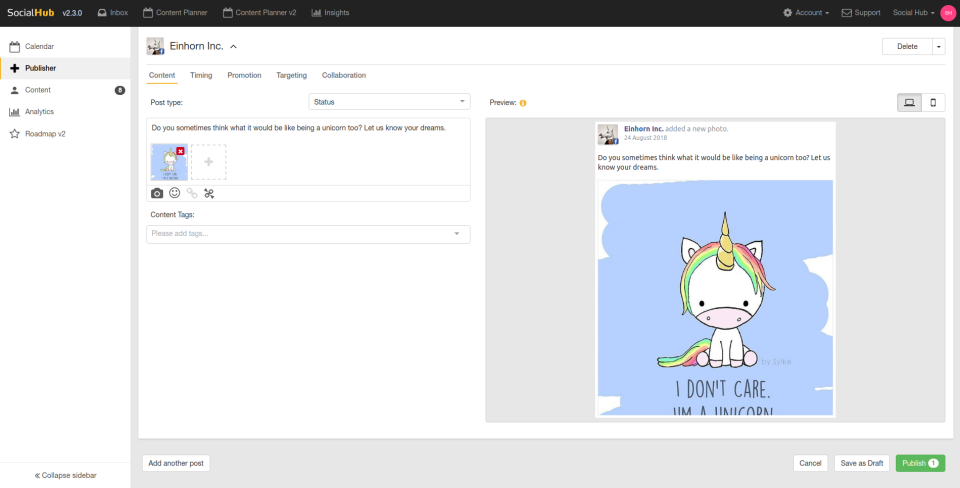The width and height of the screenshot is (960, 488).
Task: Switch preview to desktop view
Action: [x=909, y=102]
